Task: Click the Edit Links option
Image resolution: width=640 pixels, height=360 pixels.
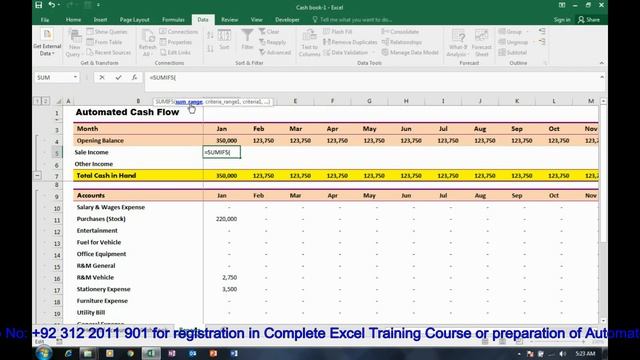Action: click(176, 53)
